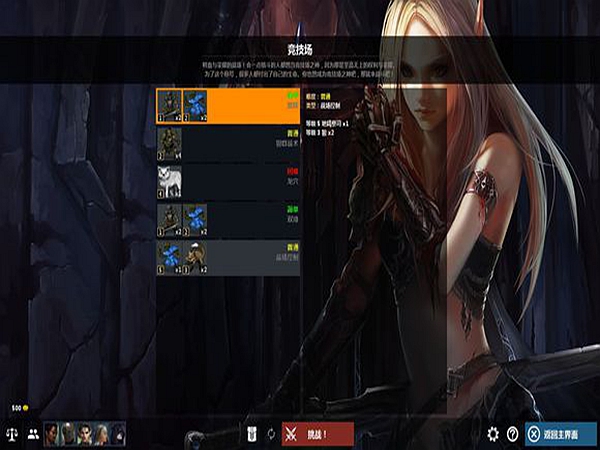Click the scroll banner icon beside refresh
Screen dimensions: 600x450
point(252,434)
